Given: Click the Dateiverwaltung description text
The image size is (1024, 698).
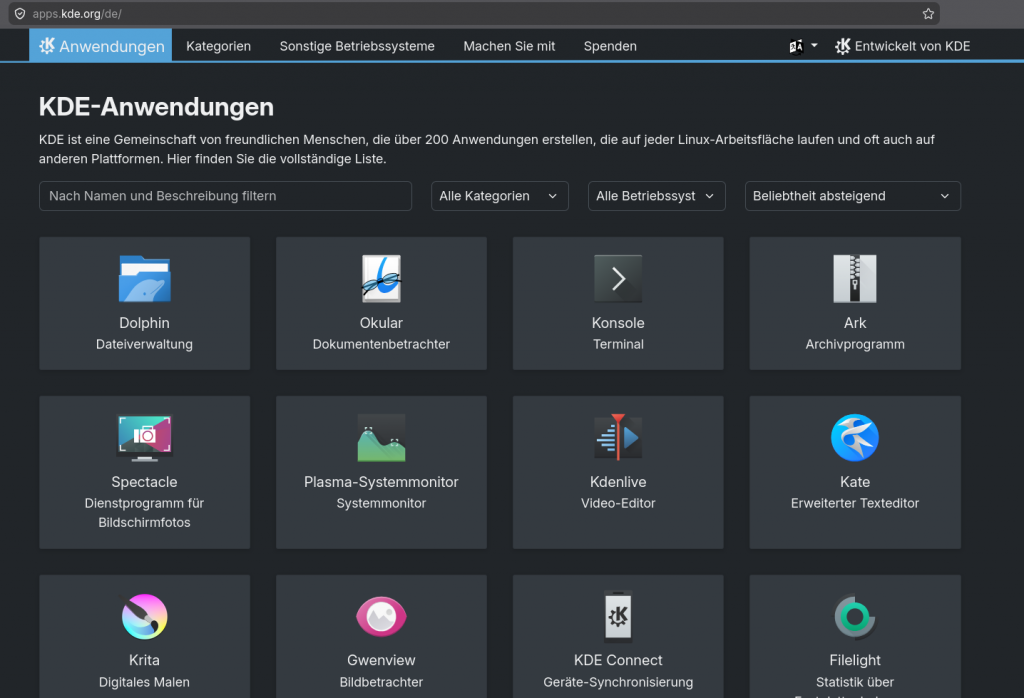Looking at the screenshot, I should pos(144,344).
